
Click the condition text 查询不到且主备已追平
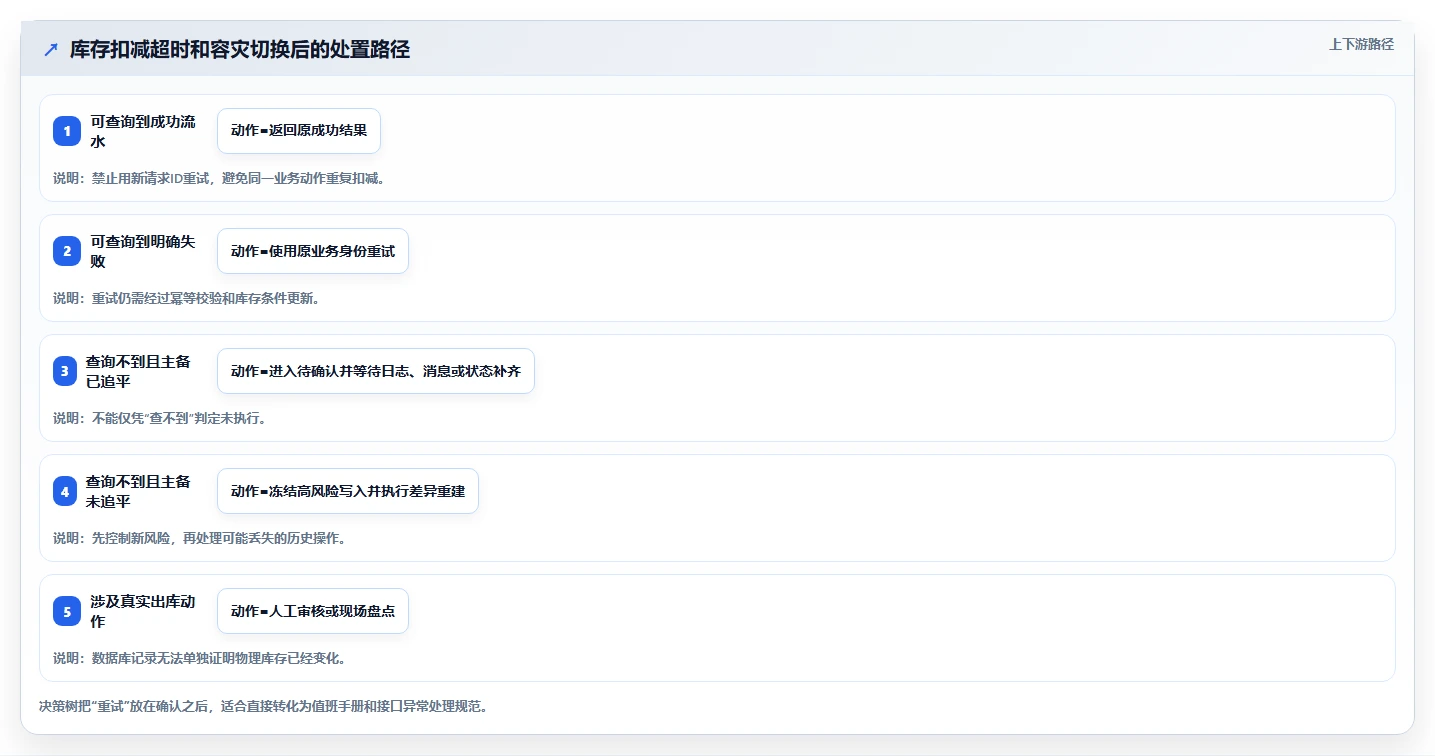(x=138, y=371)
